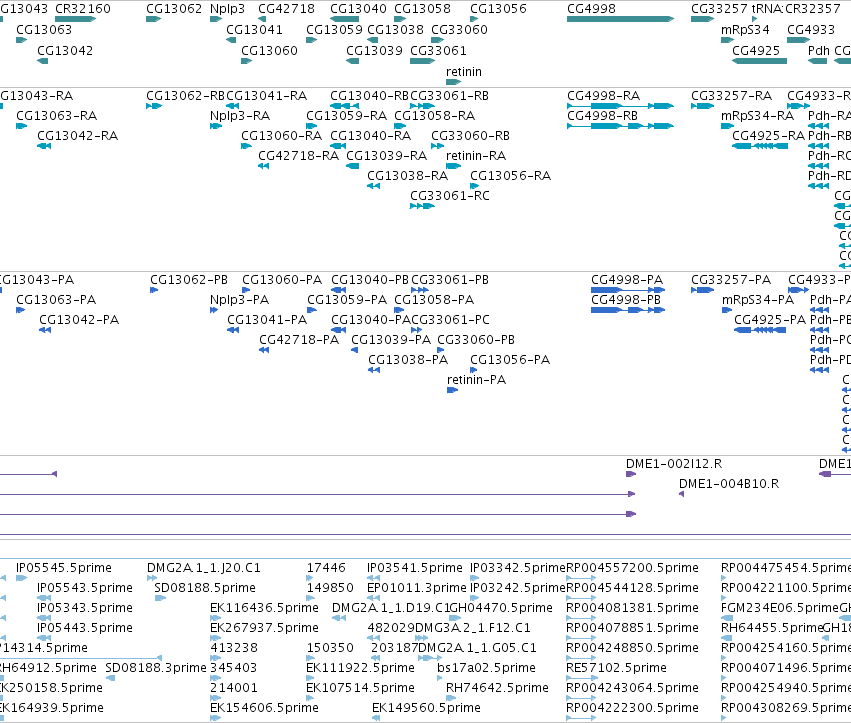This screenshot has height=723, width=851.
Task: Click the bs17a02.5prime EST label
Action: point(486,668)
